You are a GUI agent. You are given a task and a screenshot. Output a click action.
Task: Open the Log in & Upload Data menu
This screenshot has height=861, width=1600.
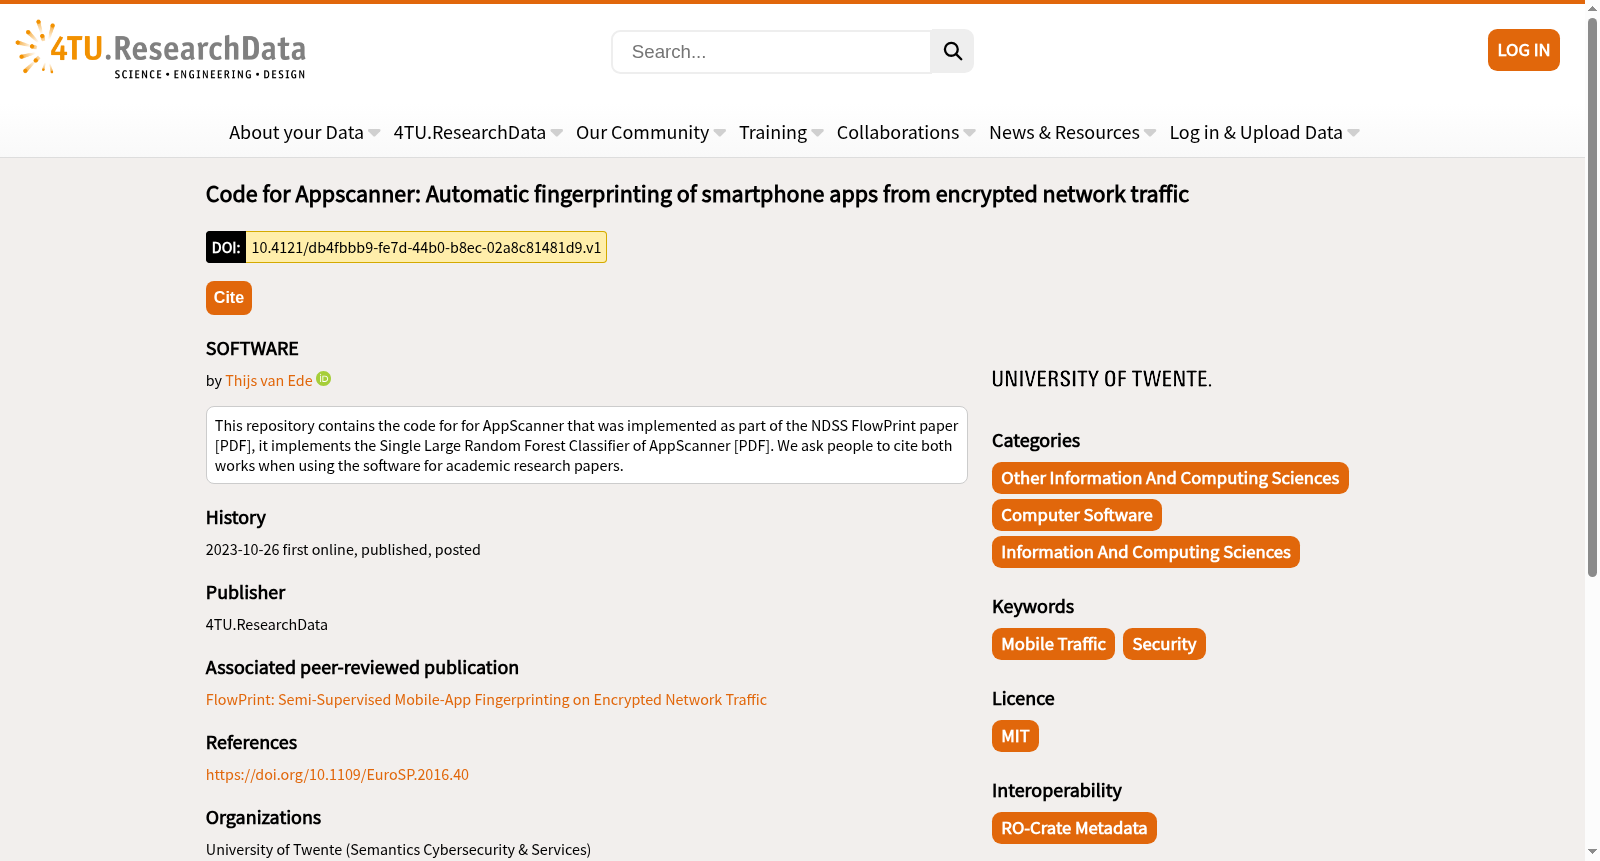[x=1256, y=132]
